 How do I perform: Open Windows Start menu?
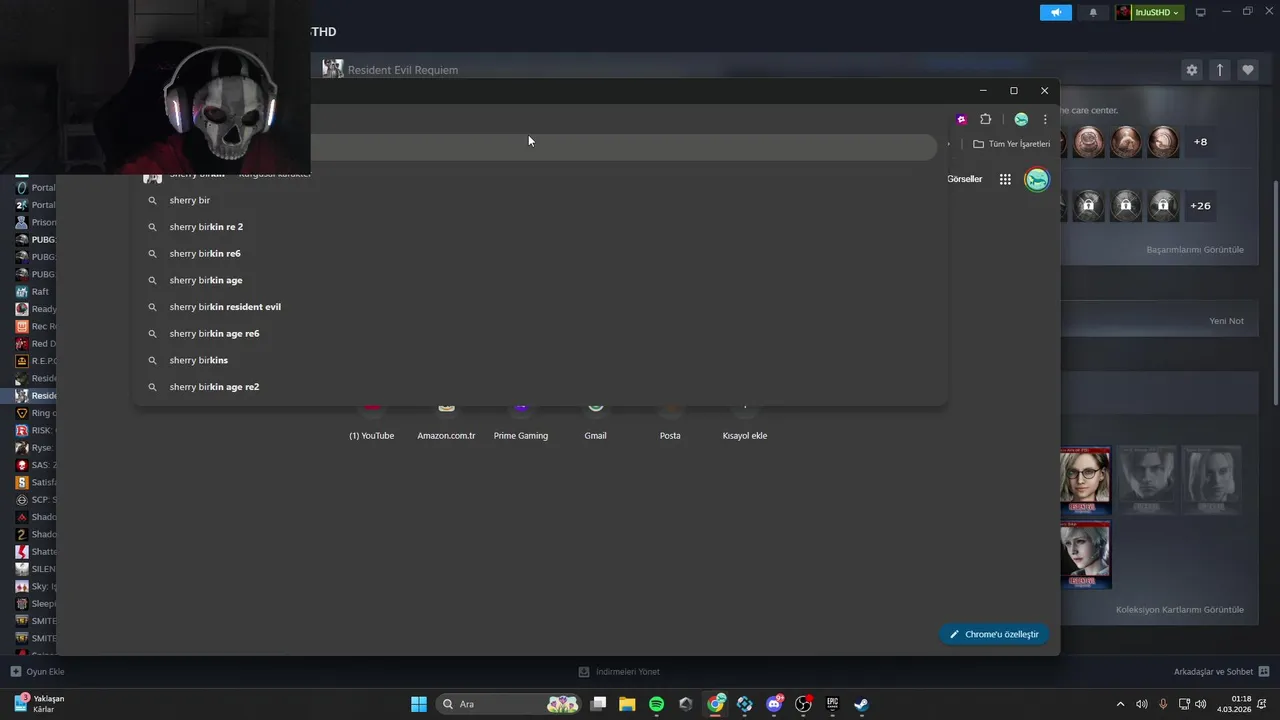tap(419, 704)
